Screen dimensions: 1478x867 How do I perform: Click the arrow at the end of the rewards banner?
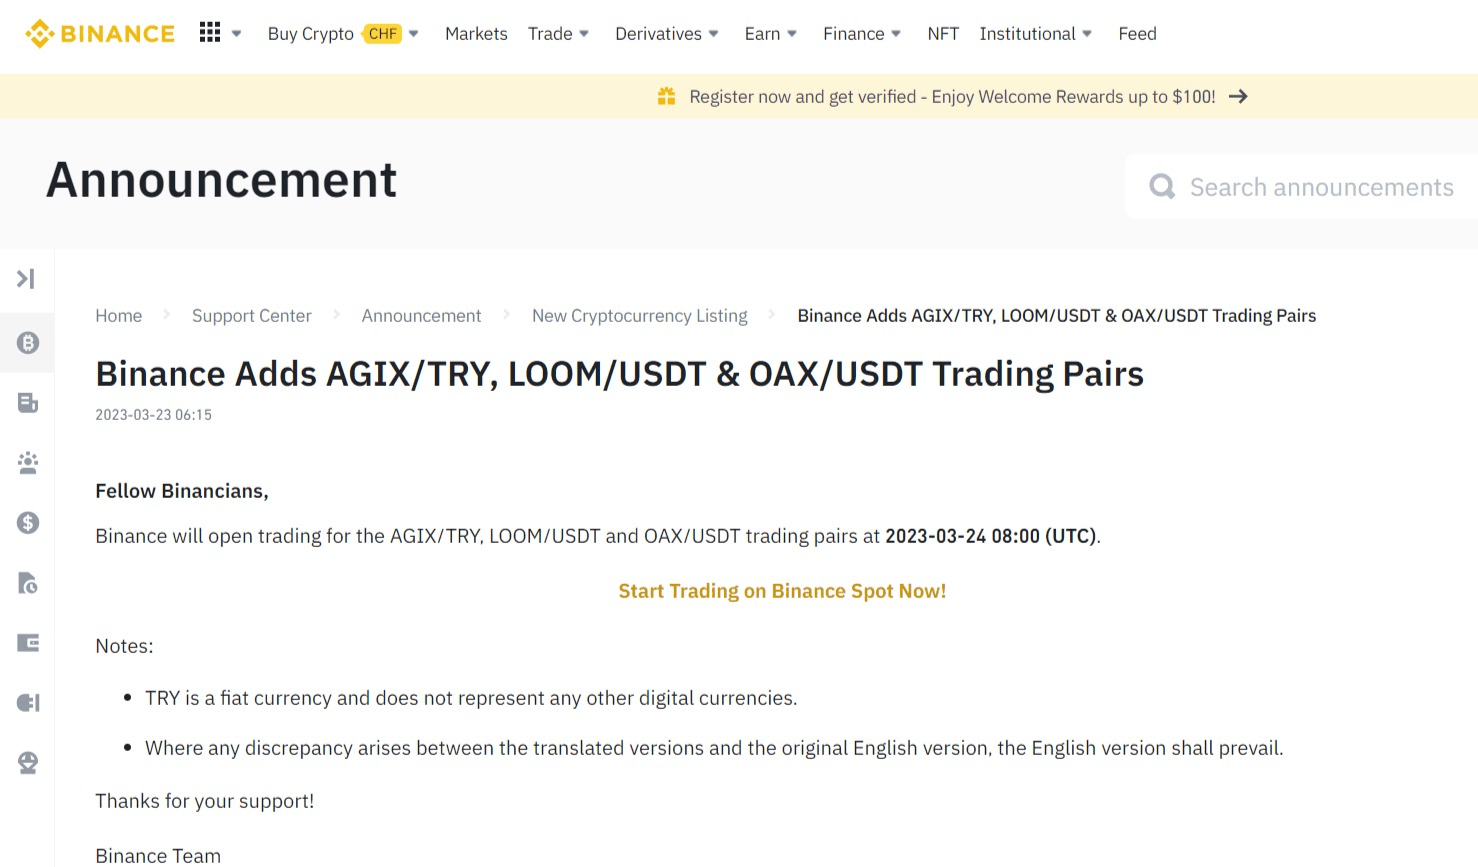1238,96
